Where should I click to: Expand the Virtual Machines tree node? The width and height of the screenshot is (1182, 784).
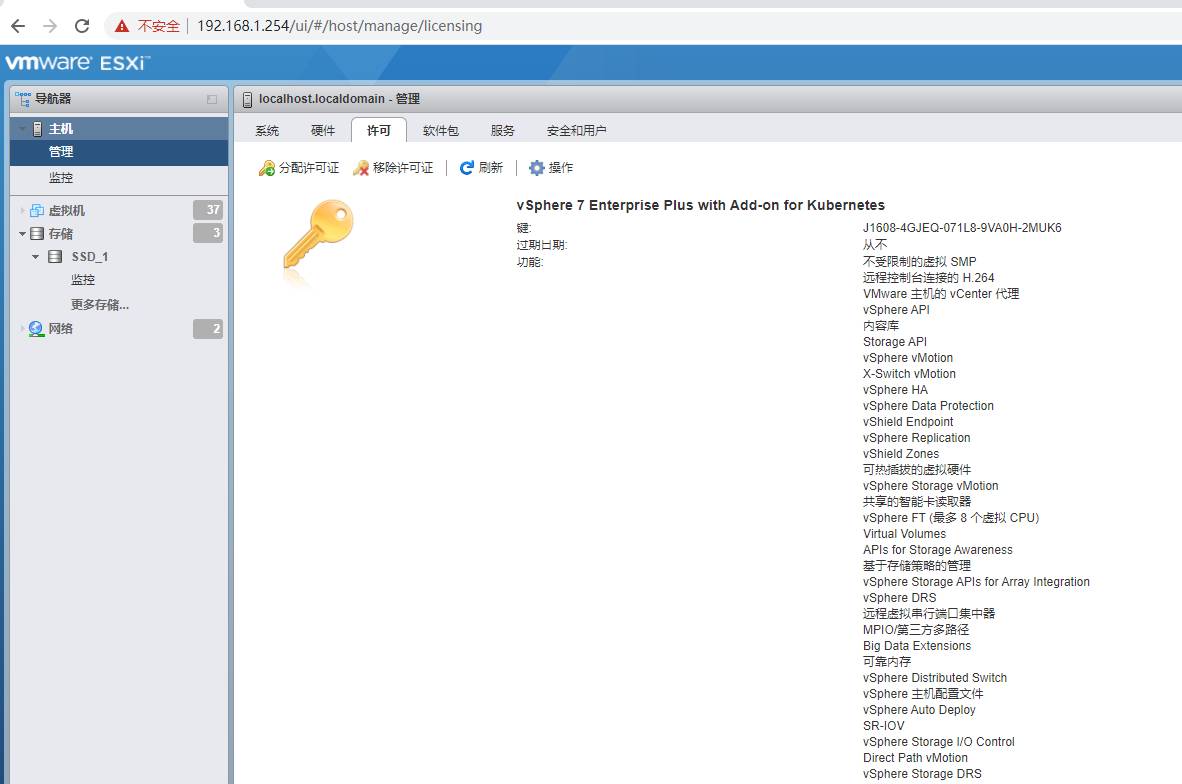tap(22, 210)
